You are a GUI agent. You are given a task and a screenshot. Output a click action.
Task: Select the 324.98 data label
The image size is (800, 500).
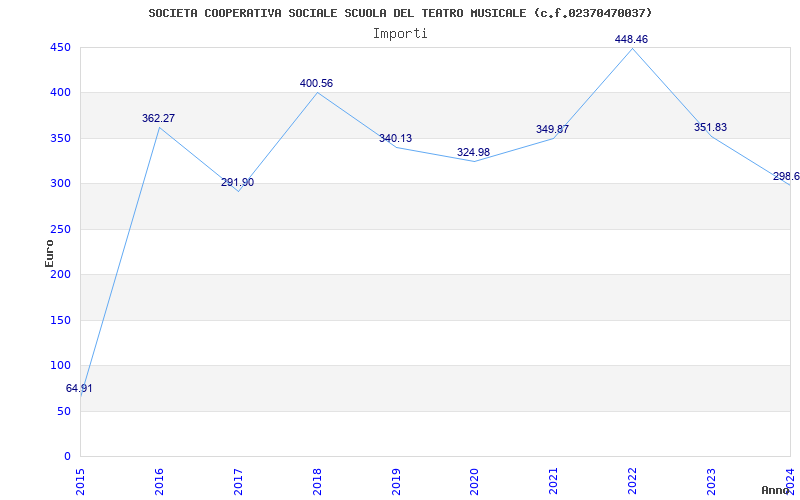click(473, 153)
